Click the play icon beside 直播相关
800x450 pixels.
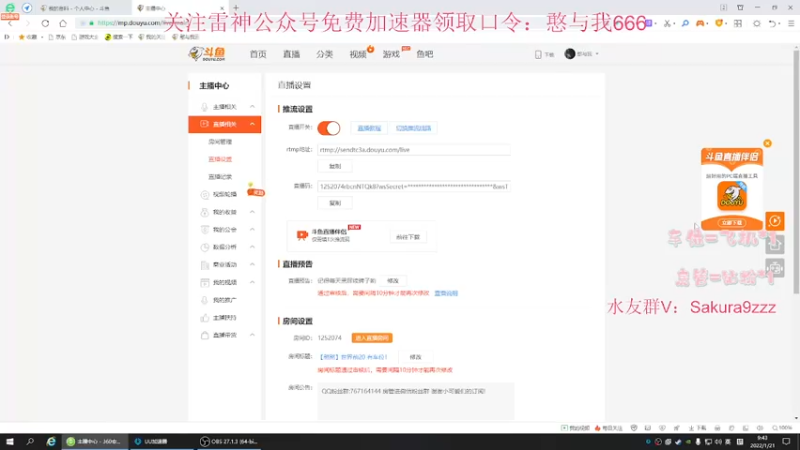coord(204,124)
